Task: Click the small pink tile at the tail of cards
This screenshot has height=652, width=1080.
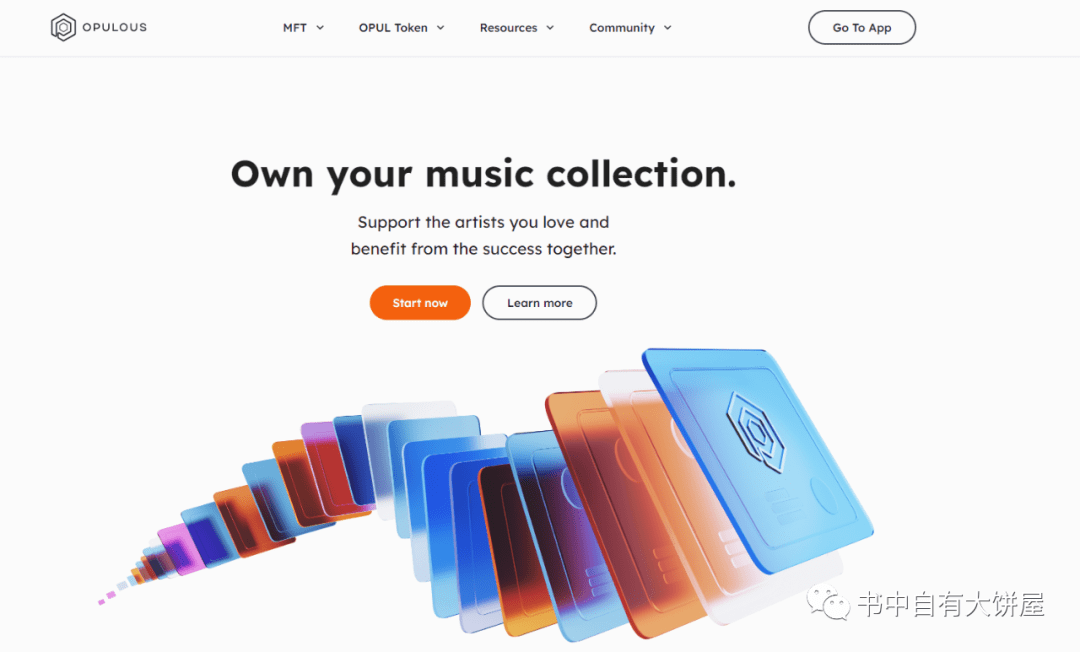Action: coord(101,602)
